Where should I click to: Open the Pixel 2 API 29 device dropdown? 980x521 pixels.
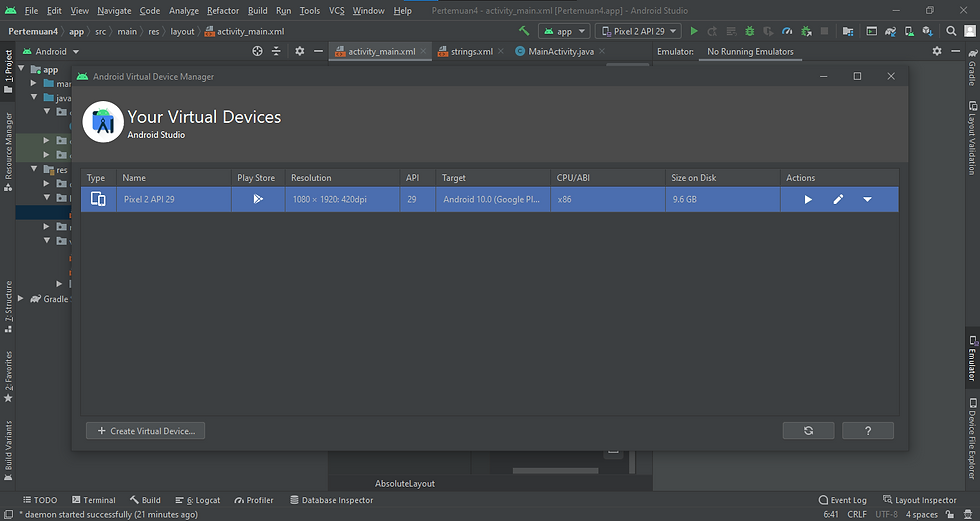coord(638,31)
